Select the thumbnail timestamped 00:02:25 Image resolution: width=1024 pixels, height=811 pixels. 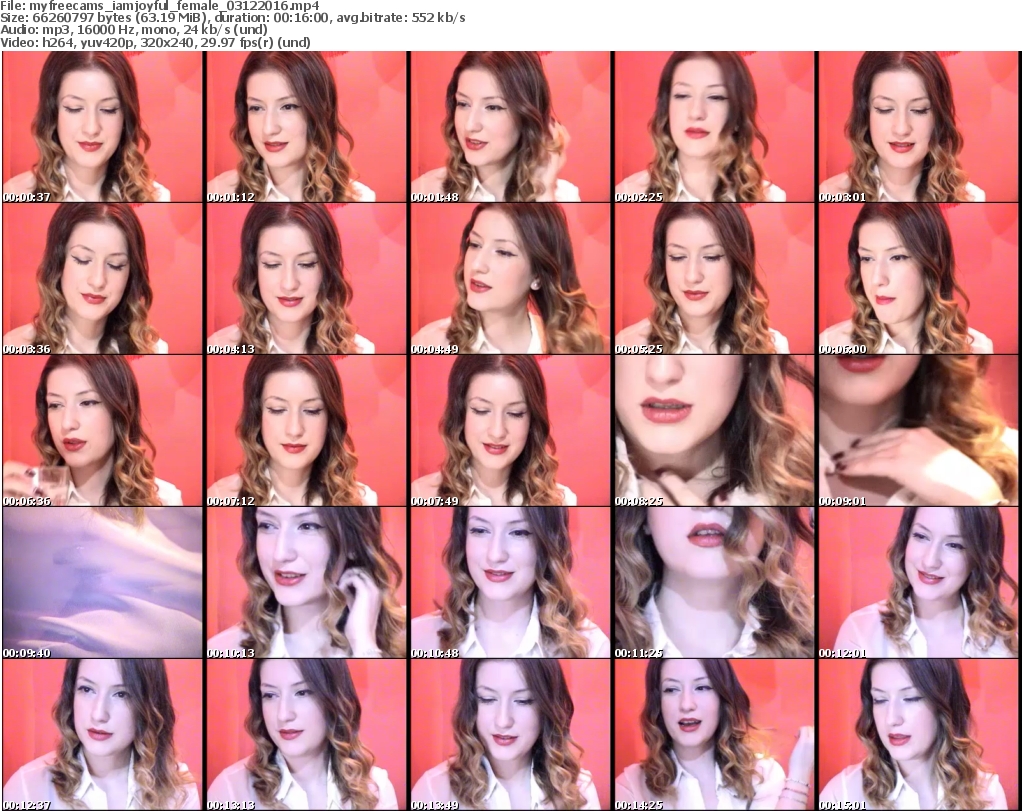[714, 127]
